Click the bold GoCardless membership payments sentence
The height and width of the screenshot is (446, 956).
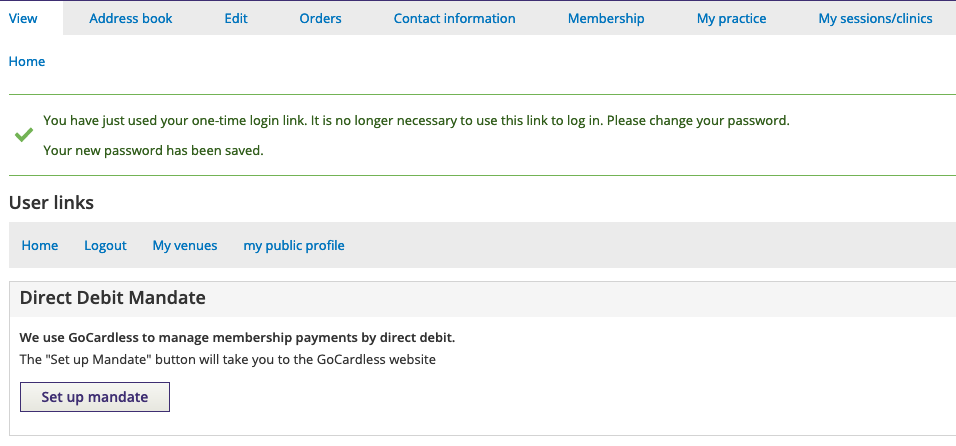pyautogui.click(x=237, y=338)
